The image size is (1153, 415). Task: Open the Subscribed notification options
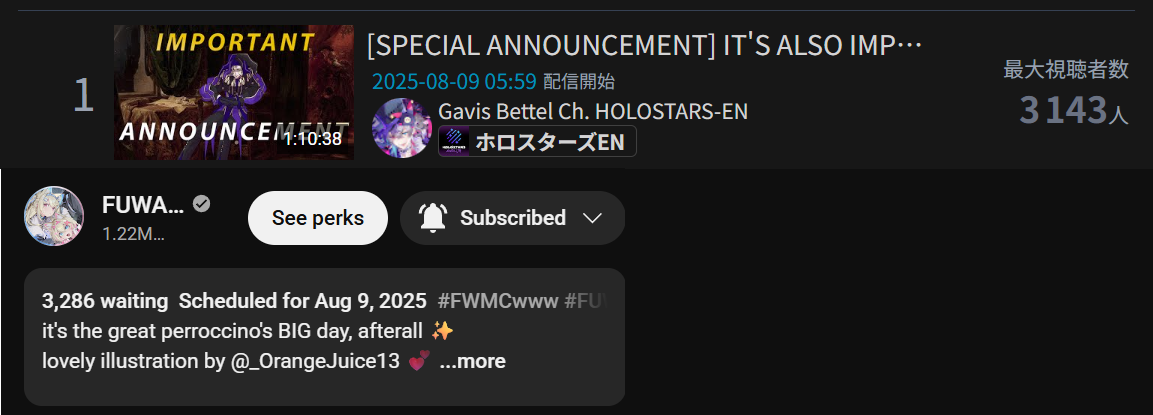click(x=513, y=218)
